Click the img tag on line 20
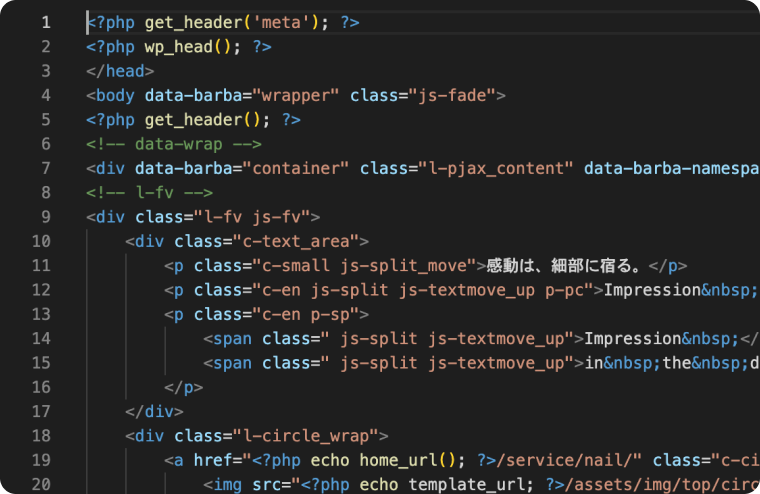The height and width of the screenshot is (494, 760). click(227, 484)
